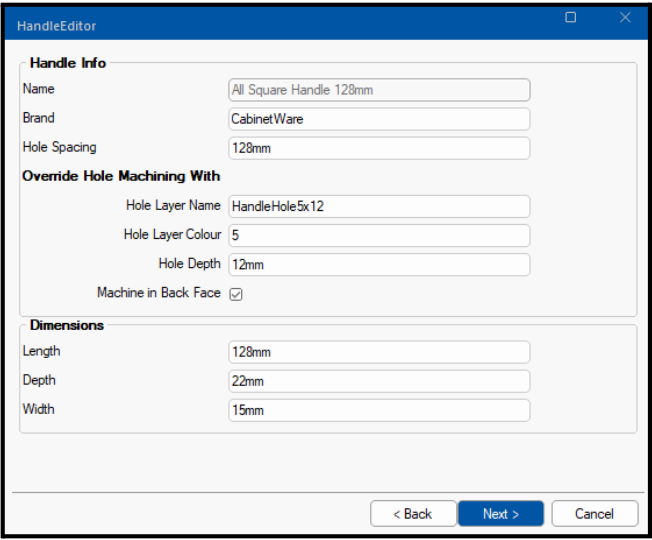Go back with the Back button

click(x=413, y=514)
